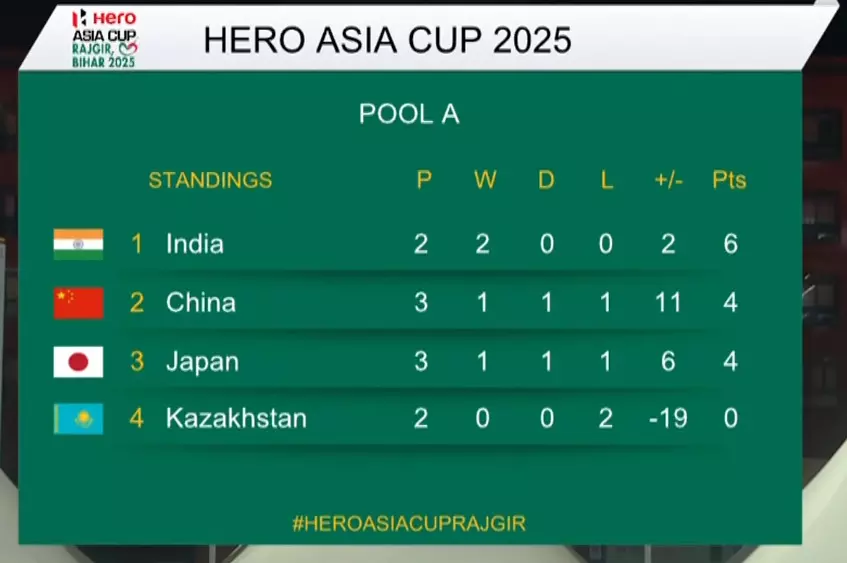Click Kazakhstan's -19 goal difference value
The width and height of the screenshot is (847, 563).
pyautogui.click(x=666, y=418)
